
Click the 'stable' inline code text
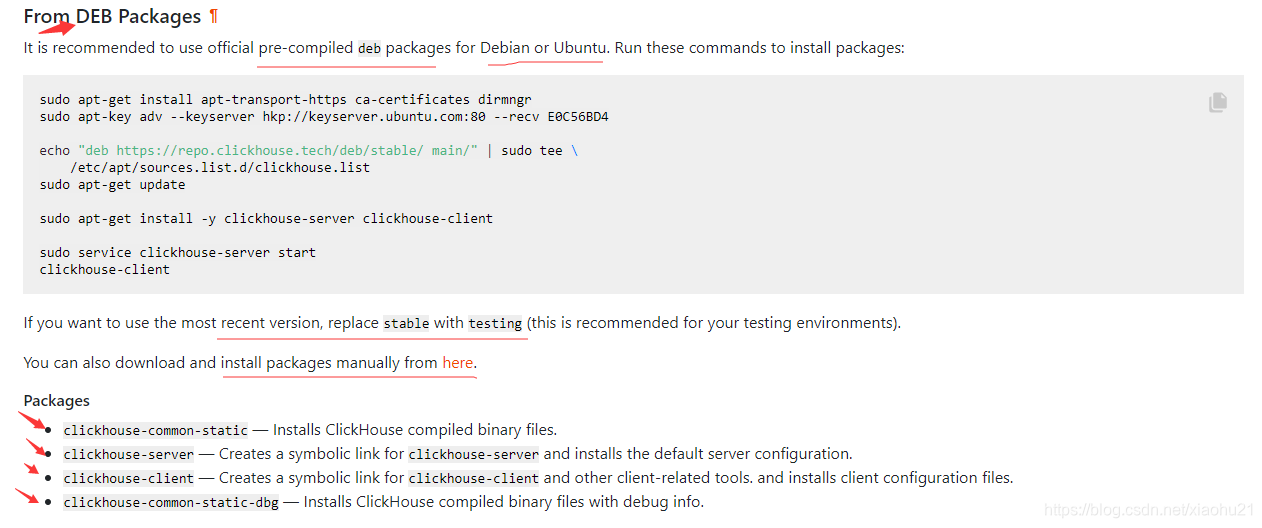click(406, 323)
